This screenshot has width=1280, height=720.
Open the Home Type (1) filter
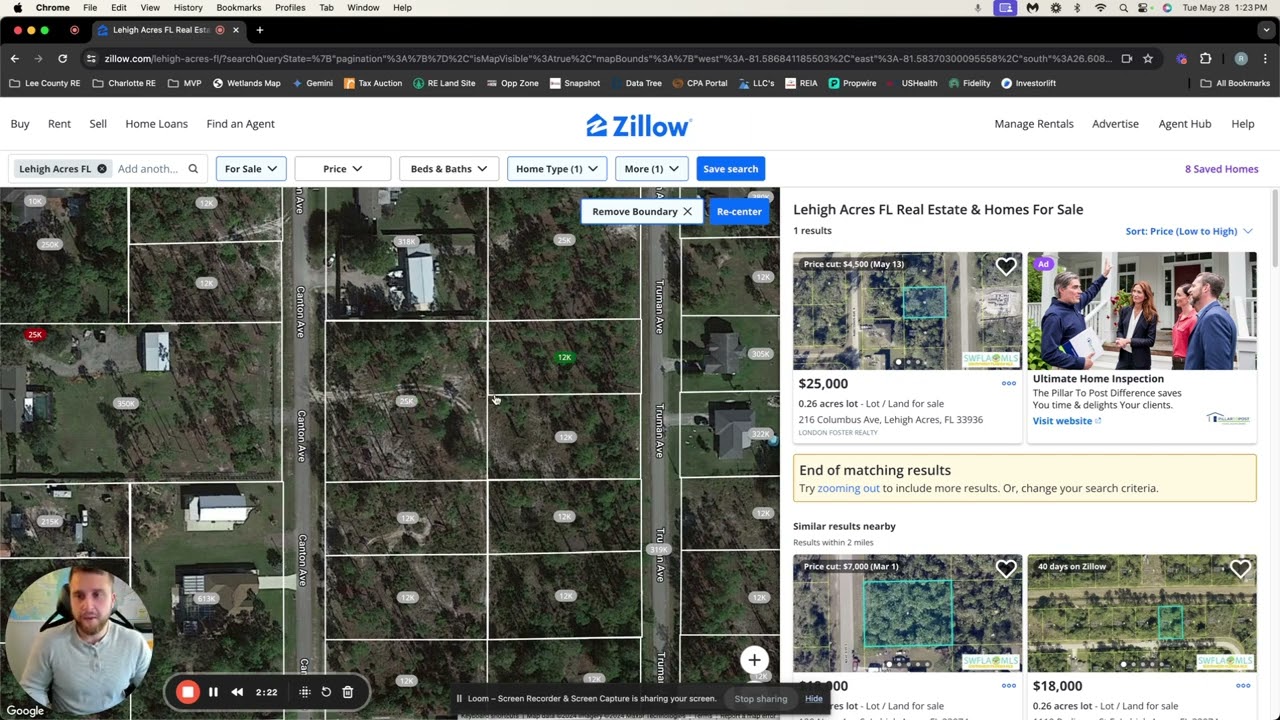tap(557, 169)
